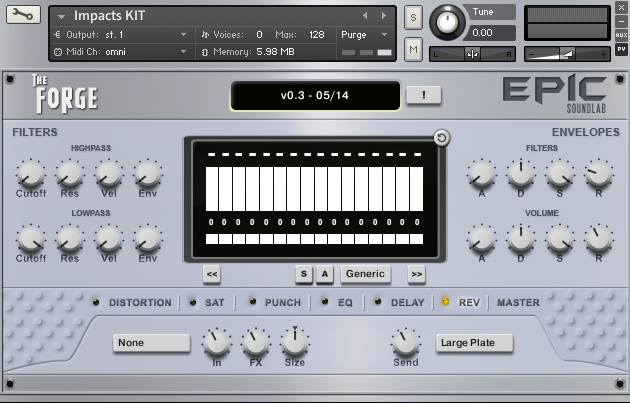The image size is (630, 403).
Task: Click the first step bar in the sequencer
Action: click(x=212, y=189)
